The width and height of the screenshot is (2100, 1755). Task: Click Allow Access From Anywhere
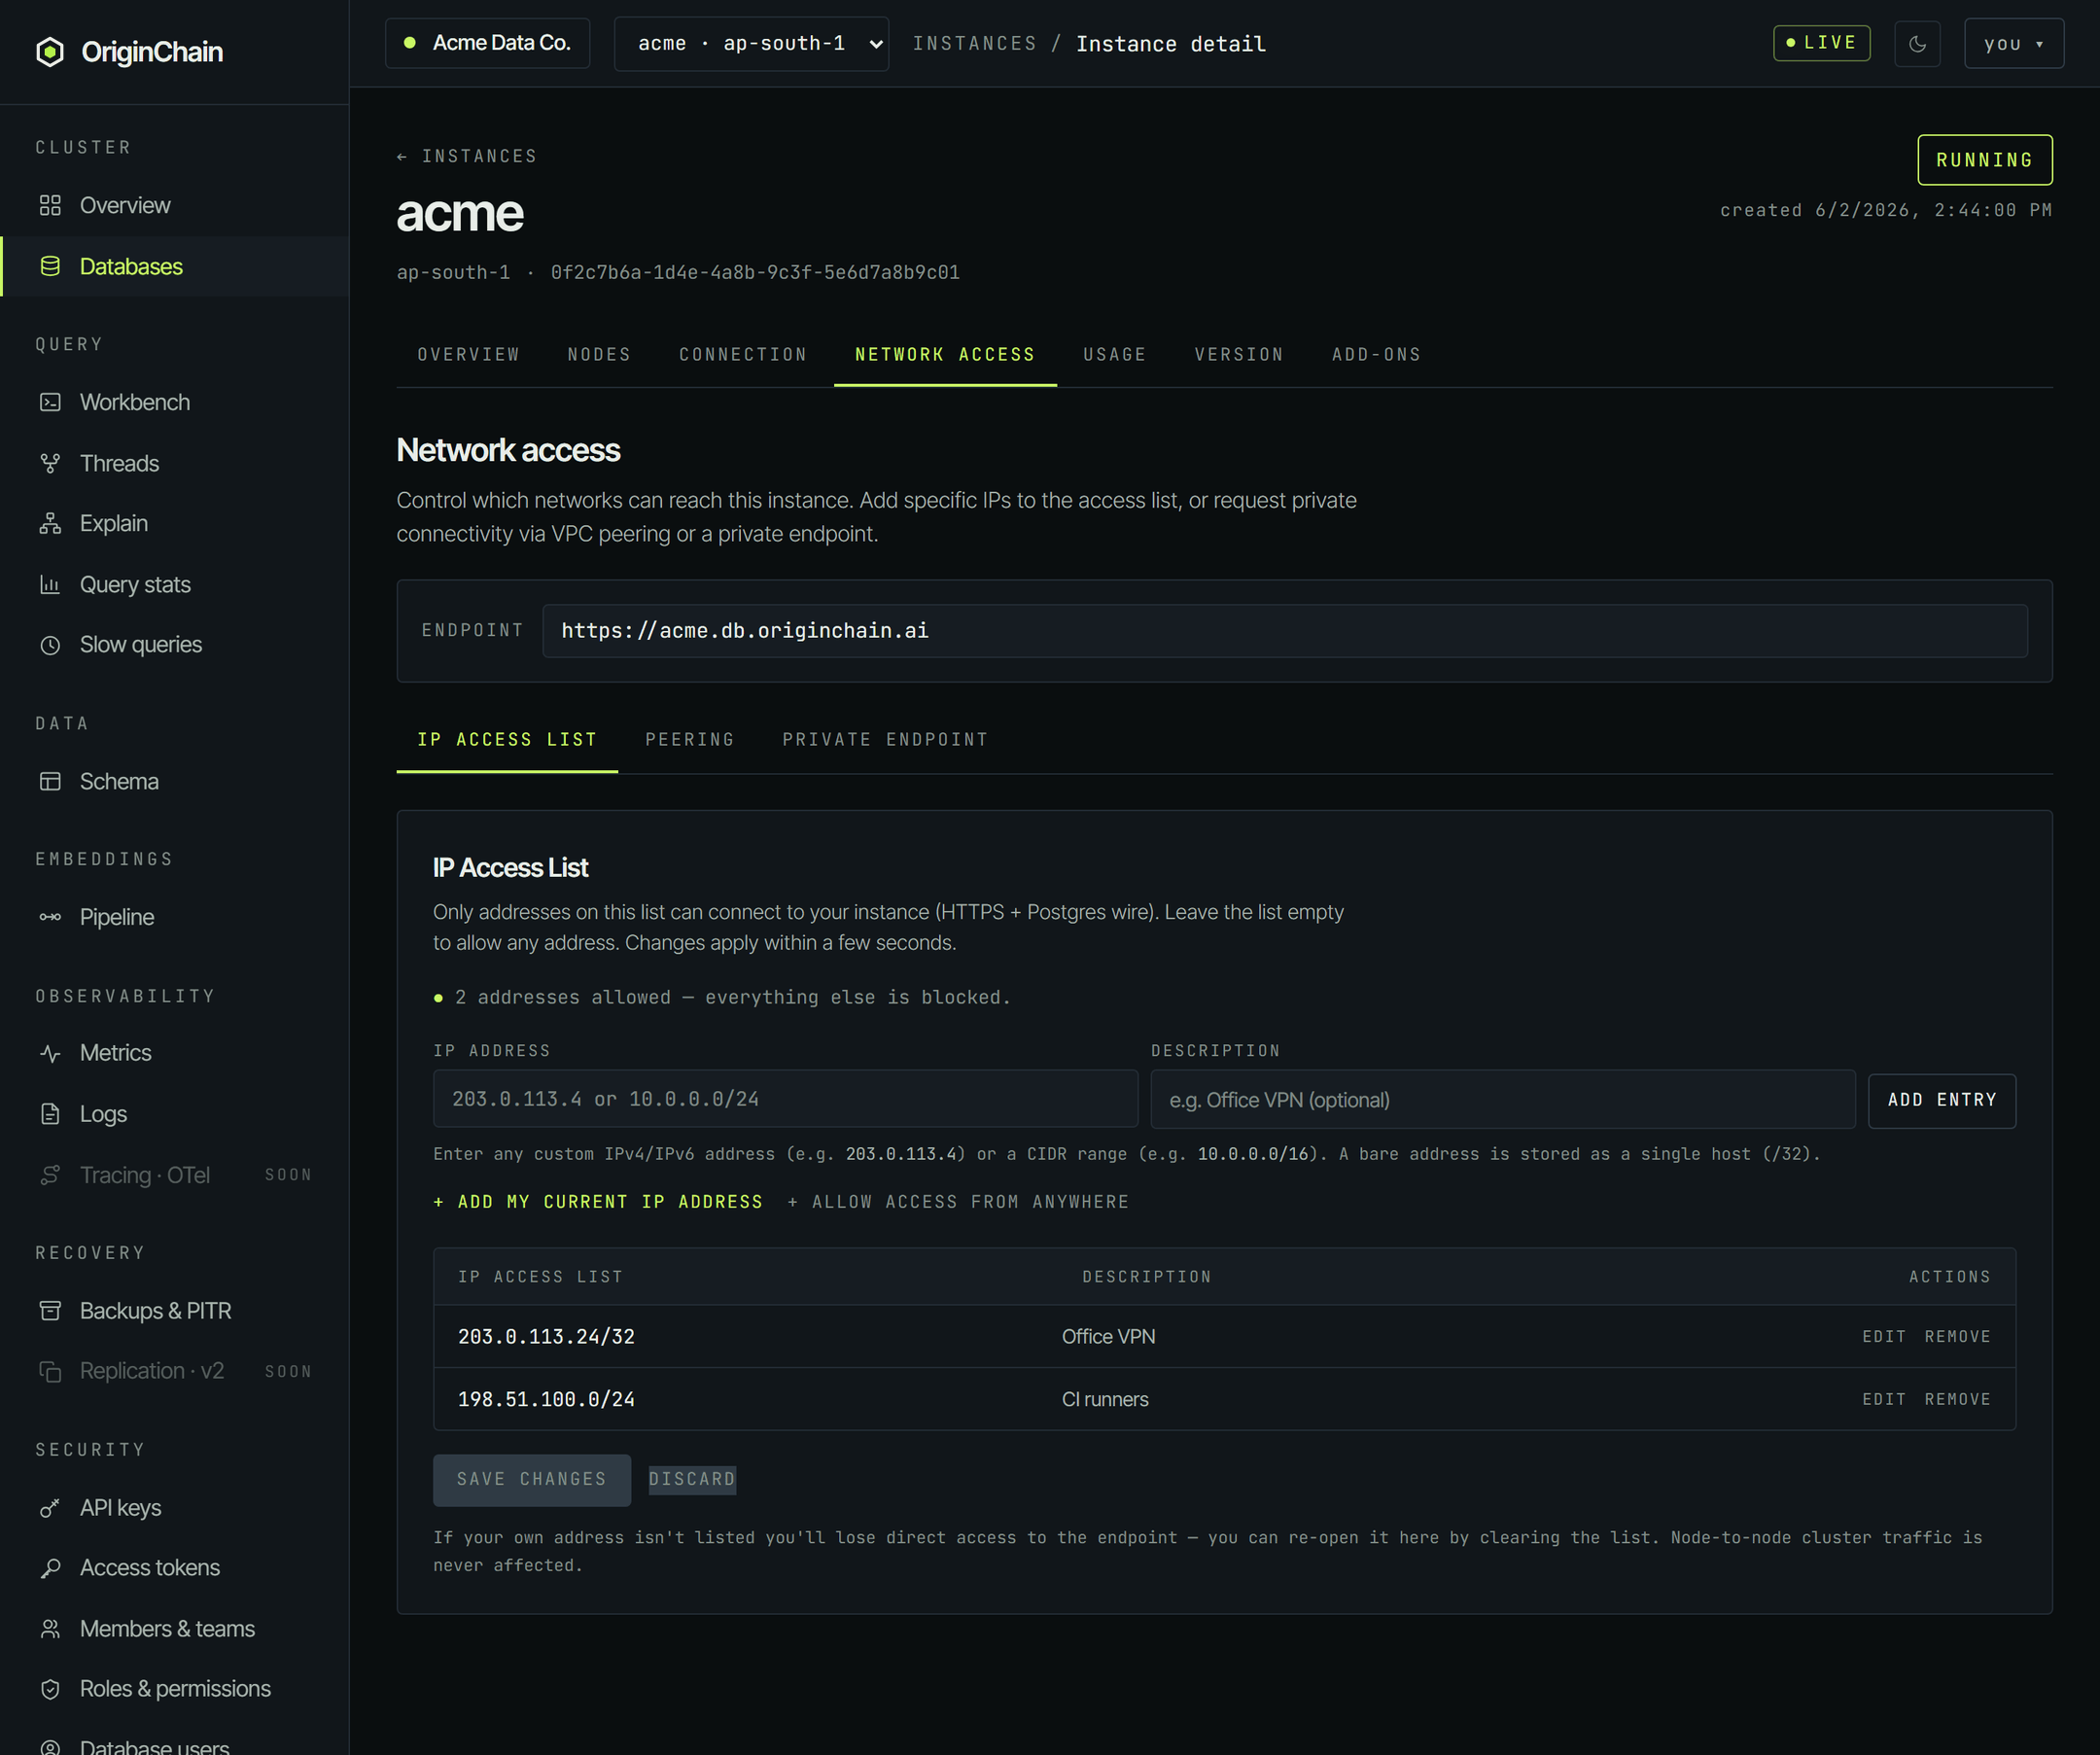point(958,1202)
